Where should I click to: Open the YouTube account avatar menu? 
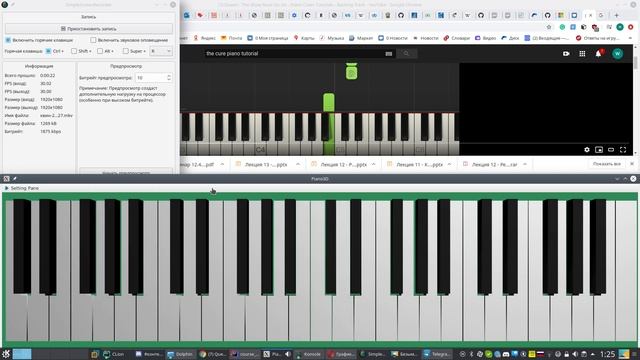point(618,53)
